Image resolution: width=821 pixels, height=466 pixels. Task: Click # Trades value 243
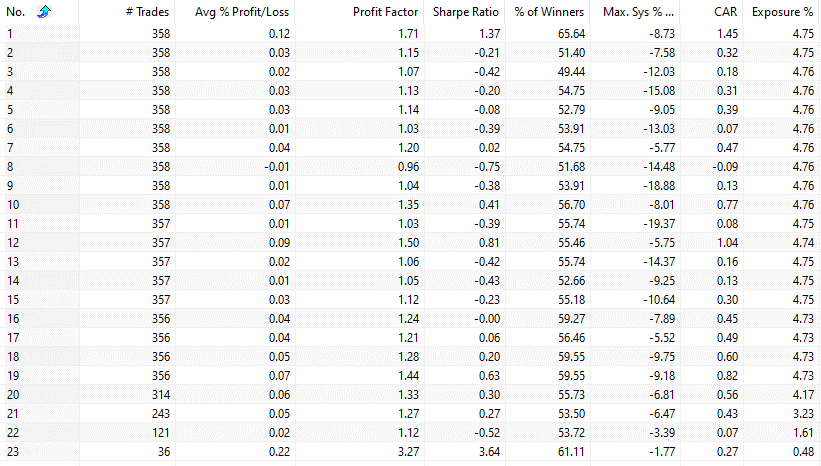point(161,413)
